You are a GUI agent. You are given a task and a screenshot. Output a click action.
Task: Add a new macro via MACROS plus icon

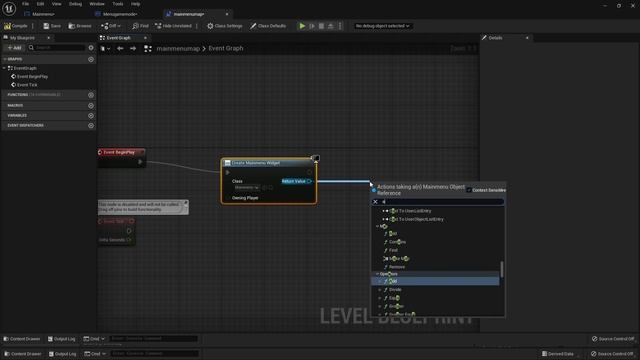tap(91, 105)
